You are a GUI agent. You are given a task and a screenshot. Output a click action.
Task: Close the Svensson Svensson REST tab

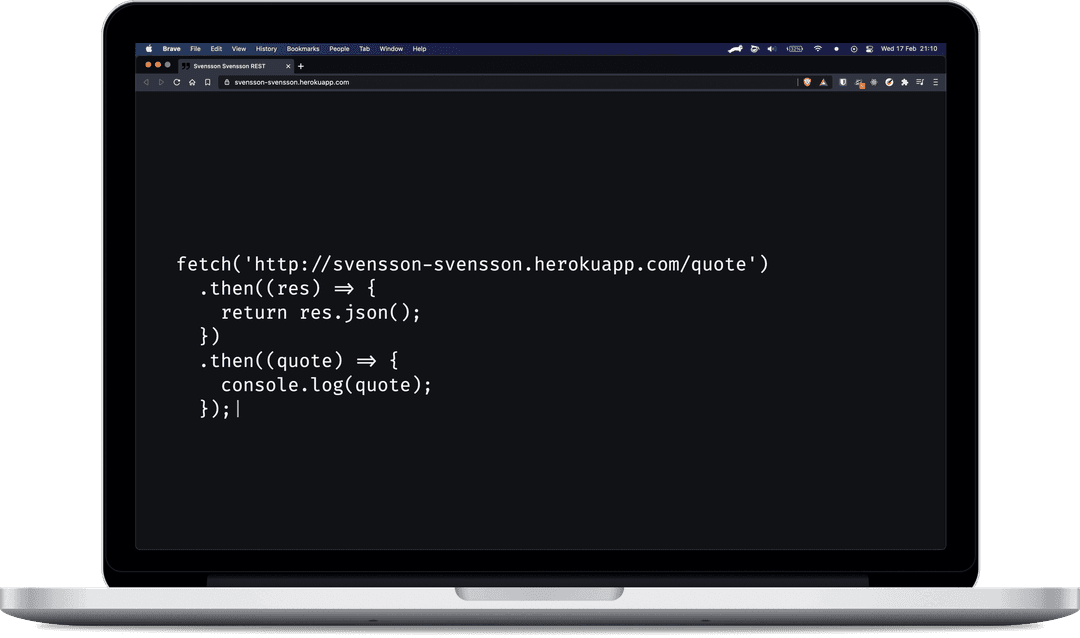point(288,66)
